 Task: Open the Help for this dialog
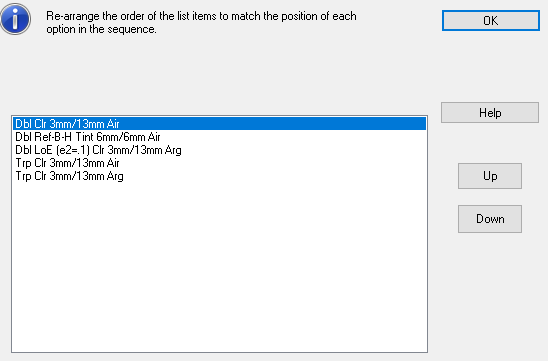click(490, 113)
